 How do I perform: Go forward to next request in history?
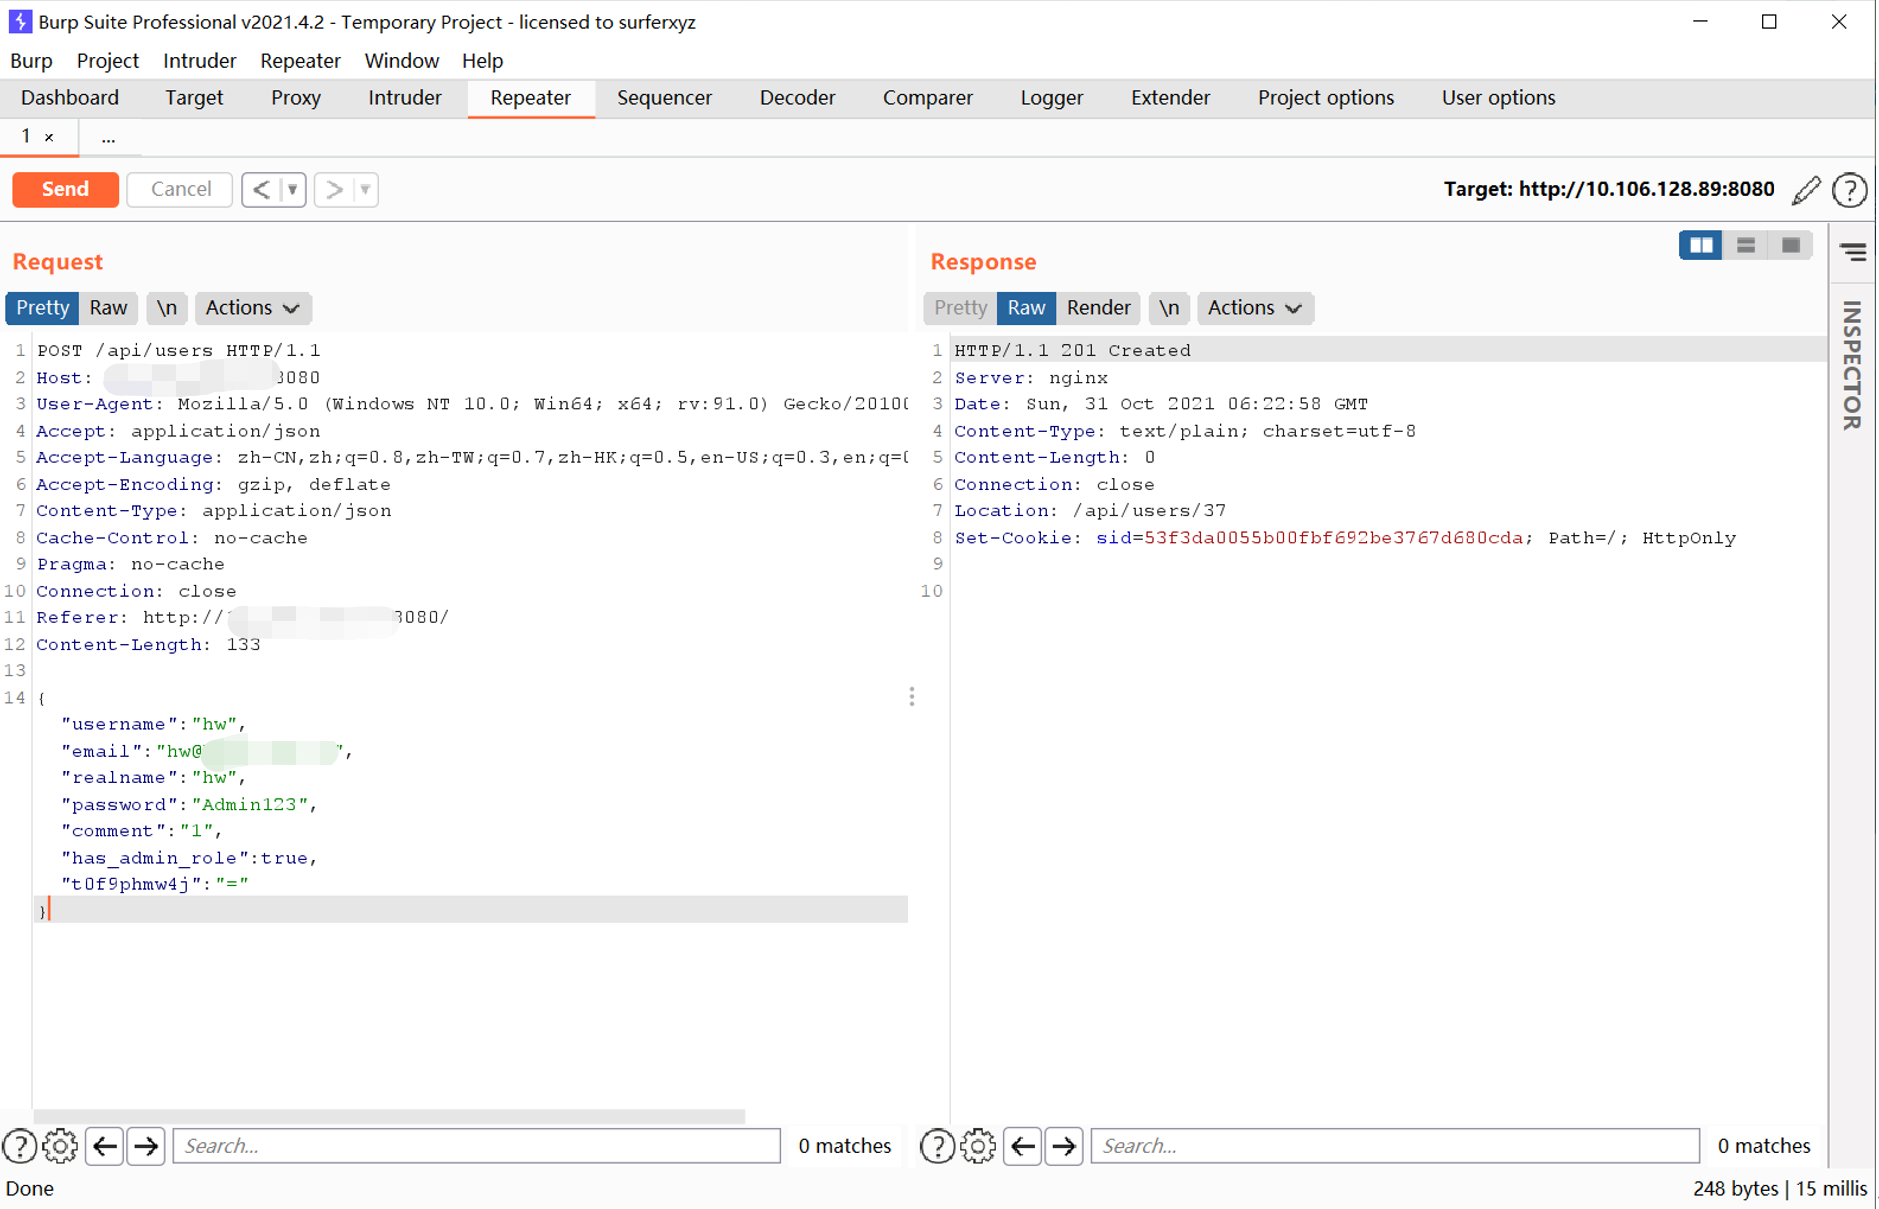(334, 190)
